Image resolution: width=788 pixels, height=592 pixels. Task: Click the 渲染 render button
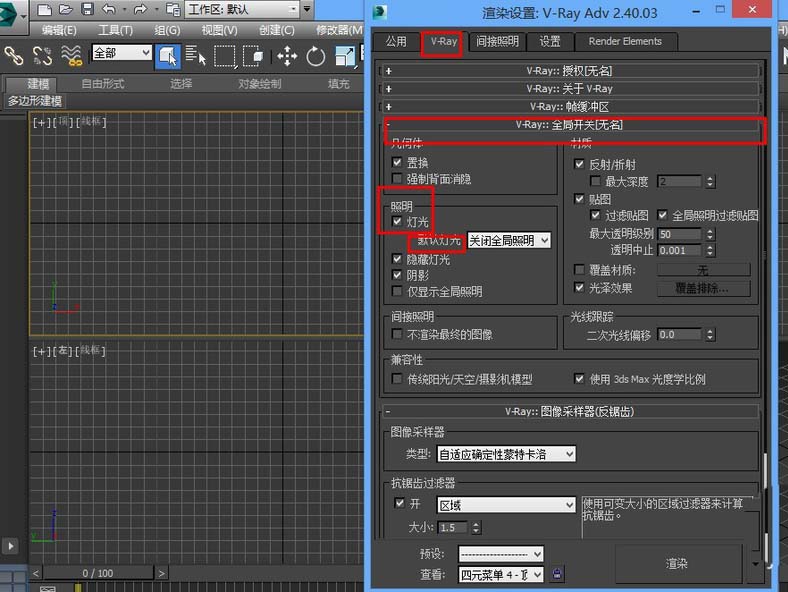point(676,563)
